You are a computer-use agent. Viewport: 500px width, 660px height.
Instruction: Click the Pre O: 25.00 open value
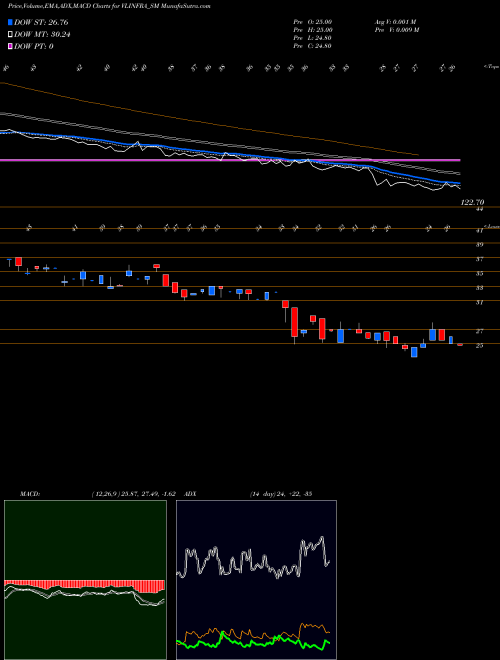[313, 22]
